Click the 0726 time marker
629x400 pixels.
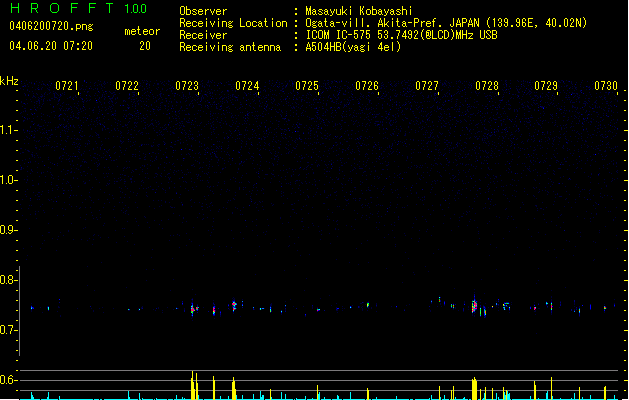click(367, 86)
